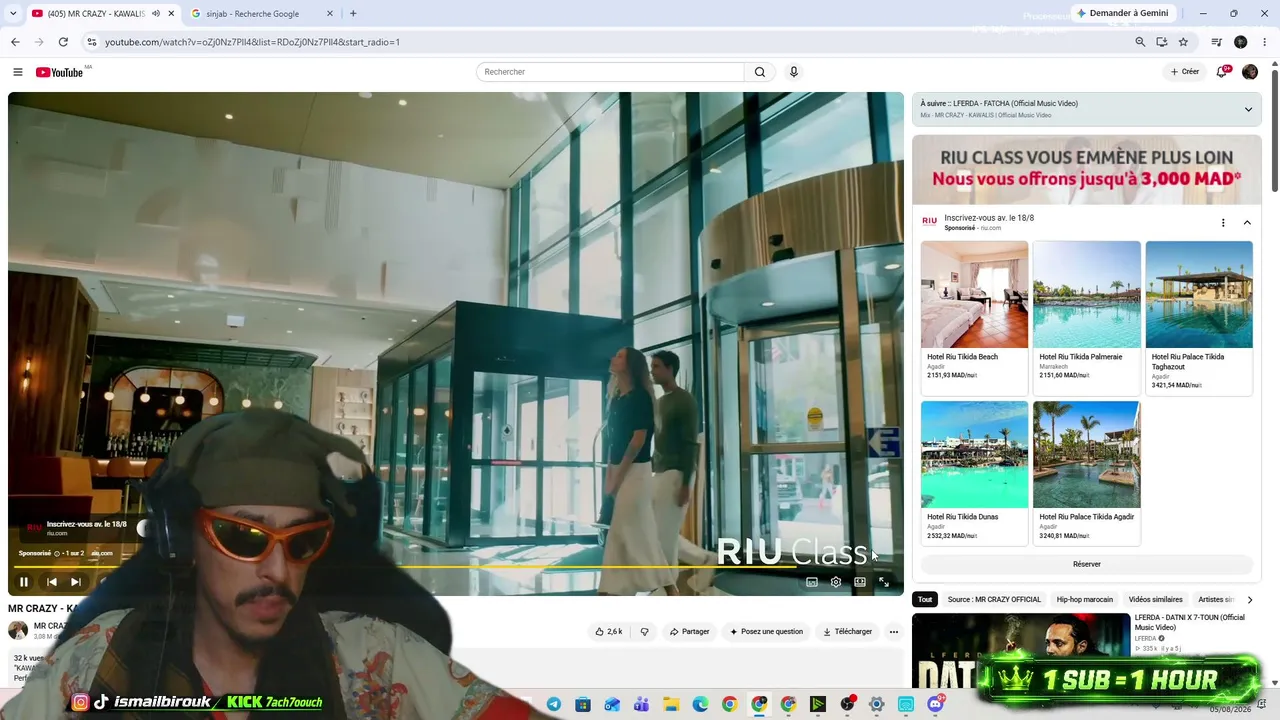Show more filter chips with right arrow
The height and width of the screenshot is (720, 1280).
point(1249,600)
